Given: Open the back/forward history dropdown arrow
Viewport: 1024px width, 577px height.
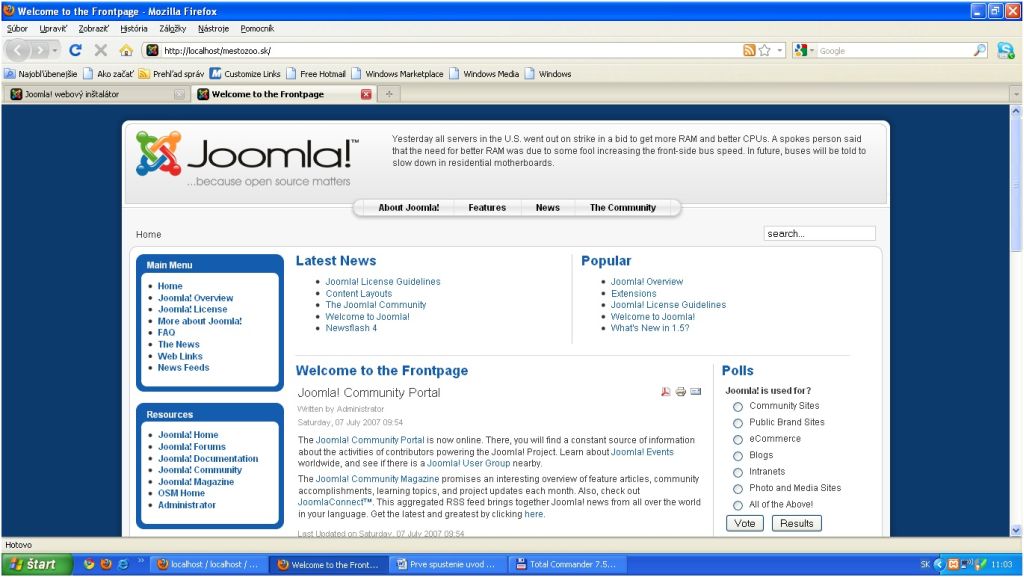Looking at the screenshot, I should (56, 50).
